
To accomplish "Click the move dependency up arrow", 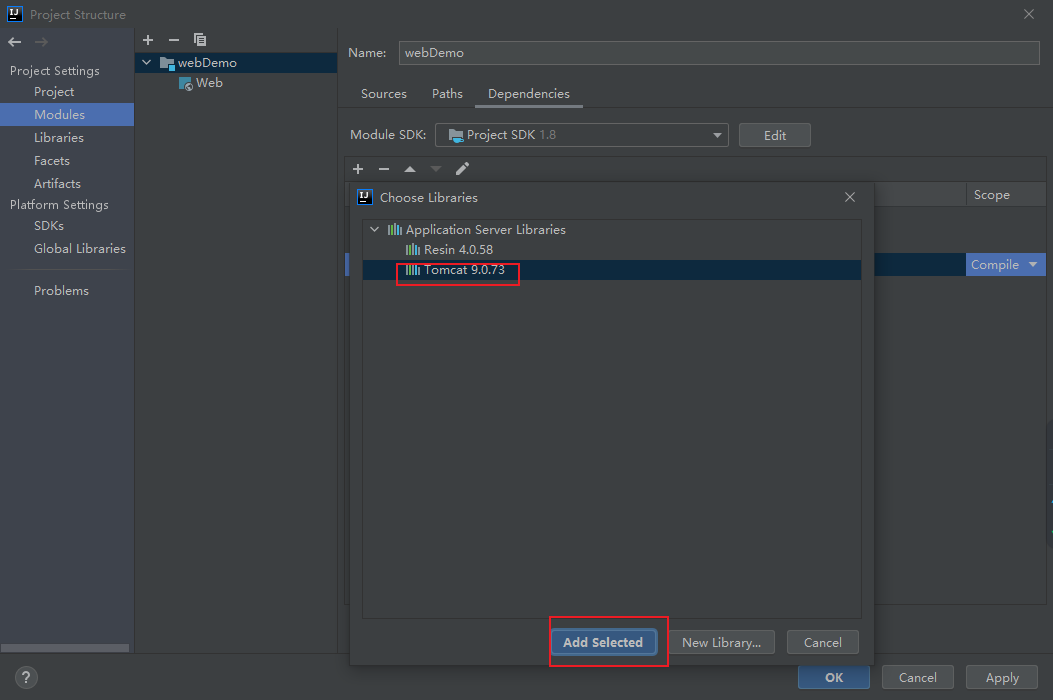I will click(x=410, y=169).
